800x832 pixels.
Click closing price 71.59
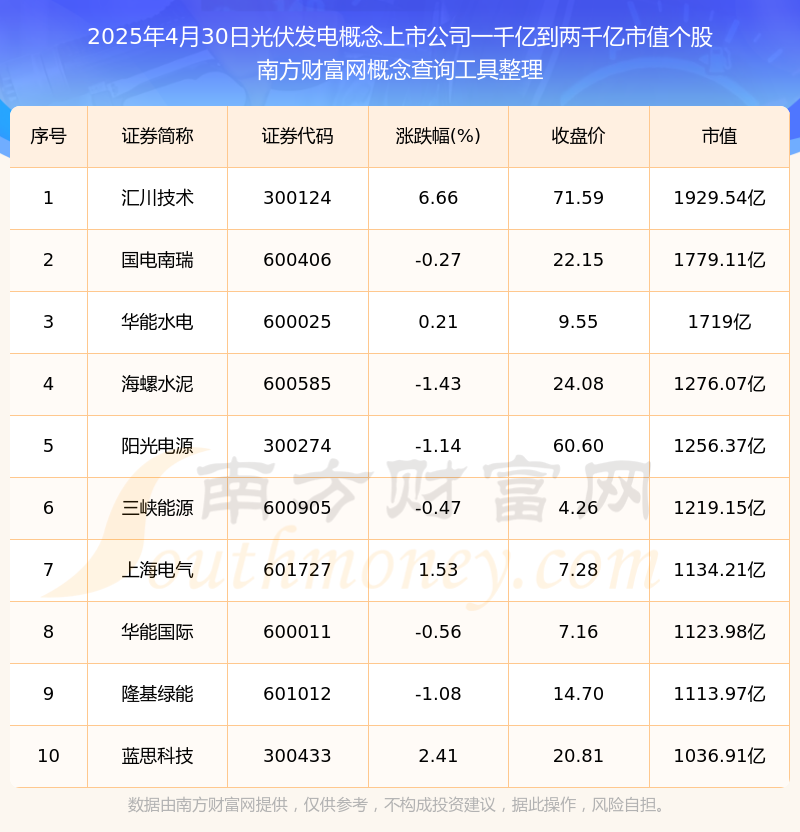(578, 198)
